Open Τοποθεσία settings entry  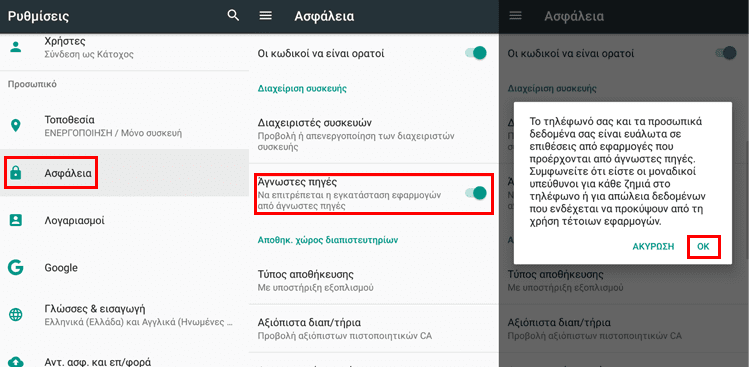(124, 125)
